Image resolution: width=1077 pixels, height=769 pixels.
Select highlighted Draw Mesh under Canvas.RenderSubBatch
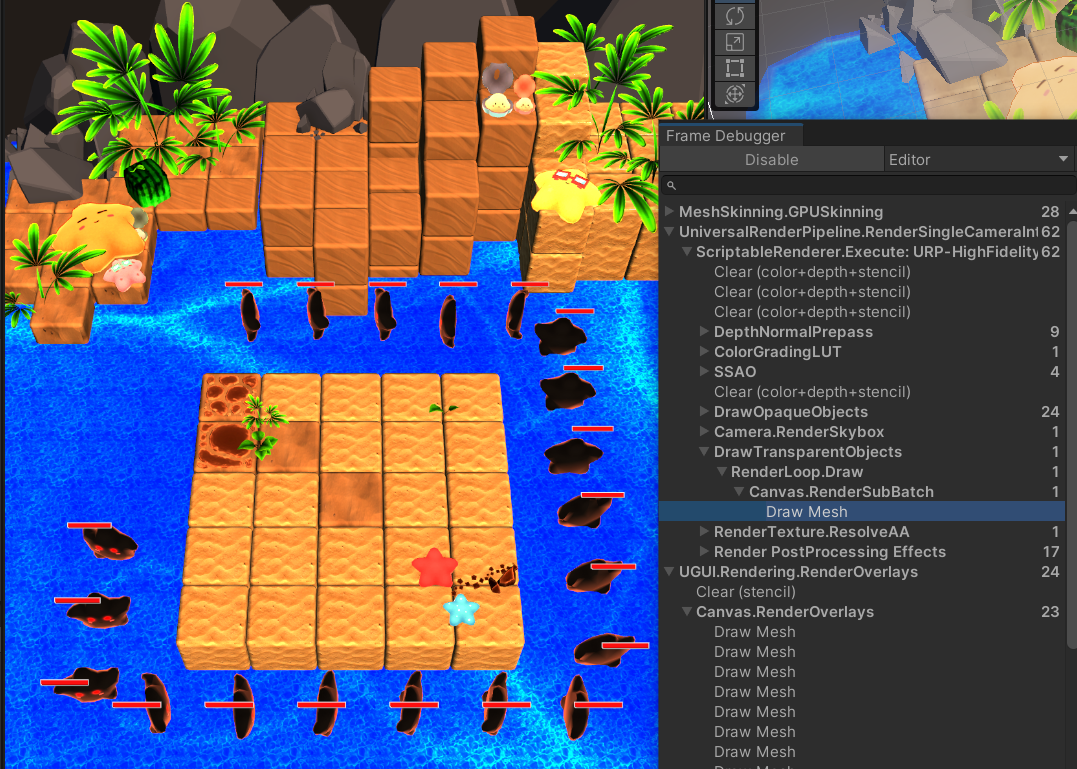click(x=862, y=512)
